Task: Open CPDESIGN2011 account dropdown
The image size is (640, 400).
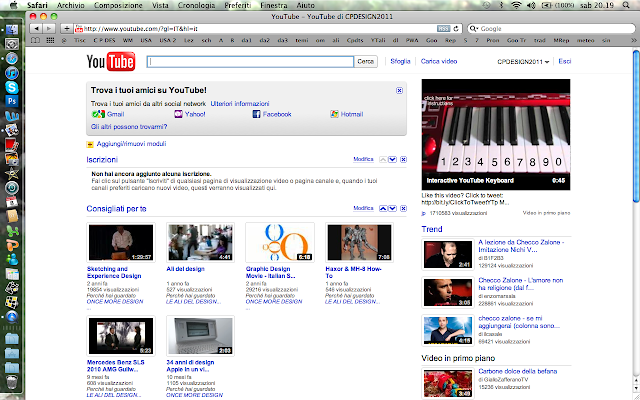Action: click(523, 62)
